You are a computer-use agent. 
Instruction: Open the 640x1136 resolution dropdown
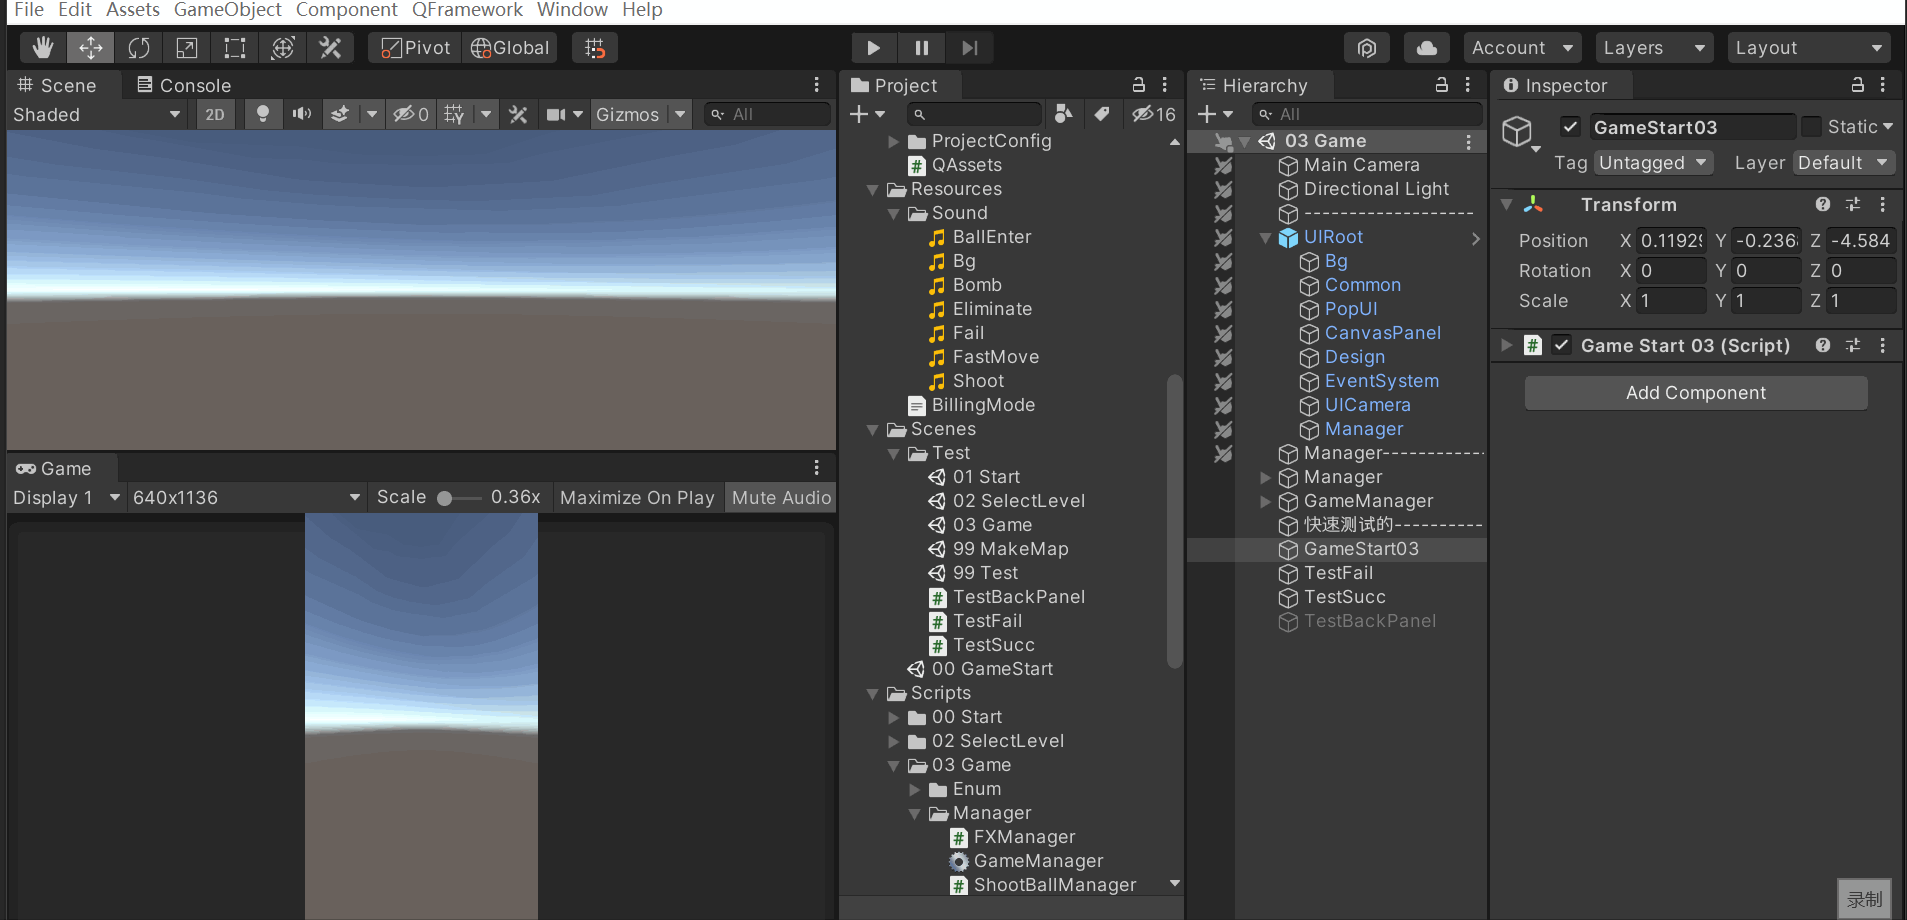click(246, 497)
